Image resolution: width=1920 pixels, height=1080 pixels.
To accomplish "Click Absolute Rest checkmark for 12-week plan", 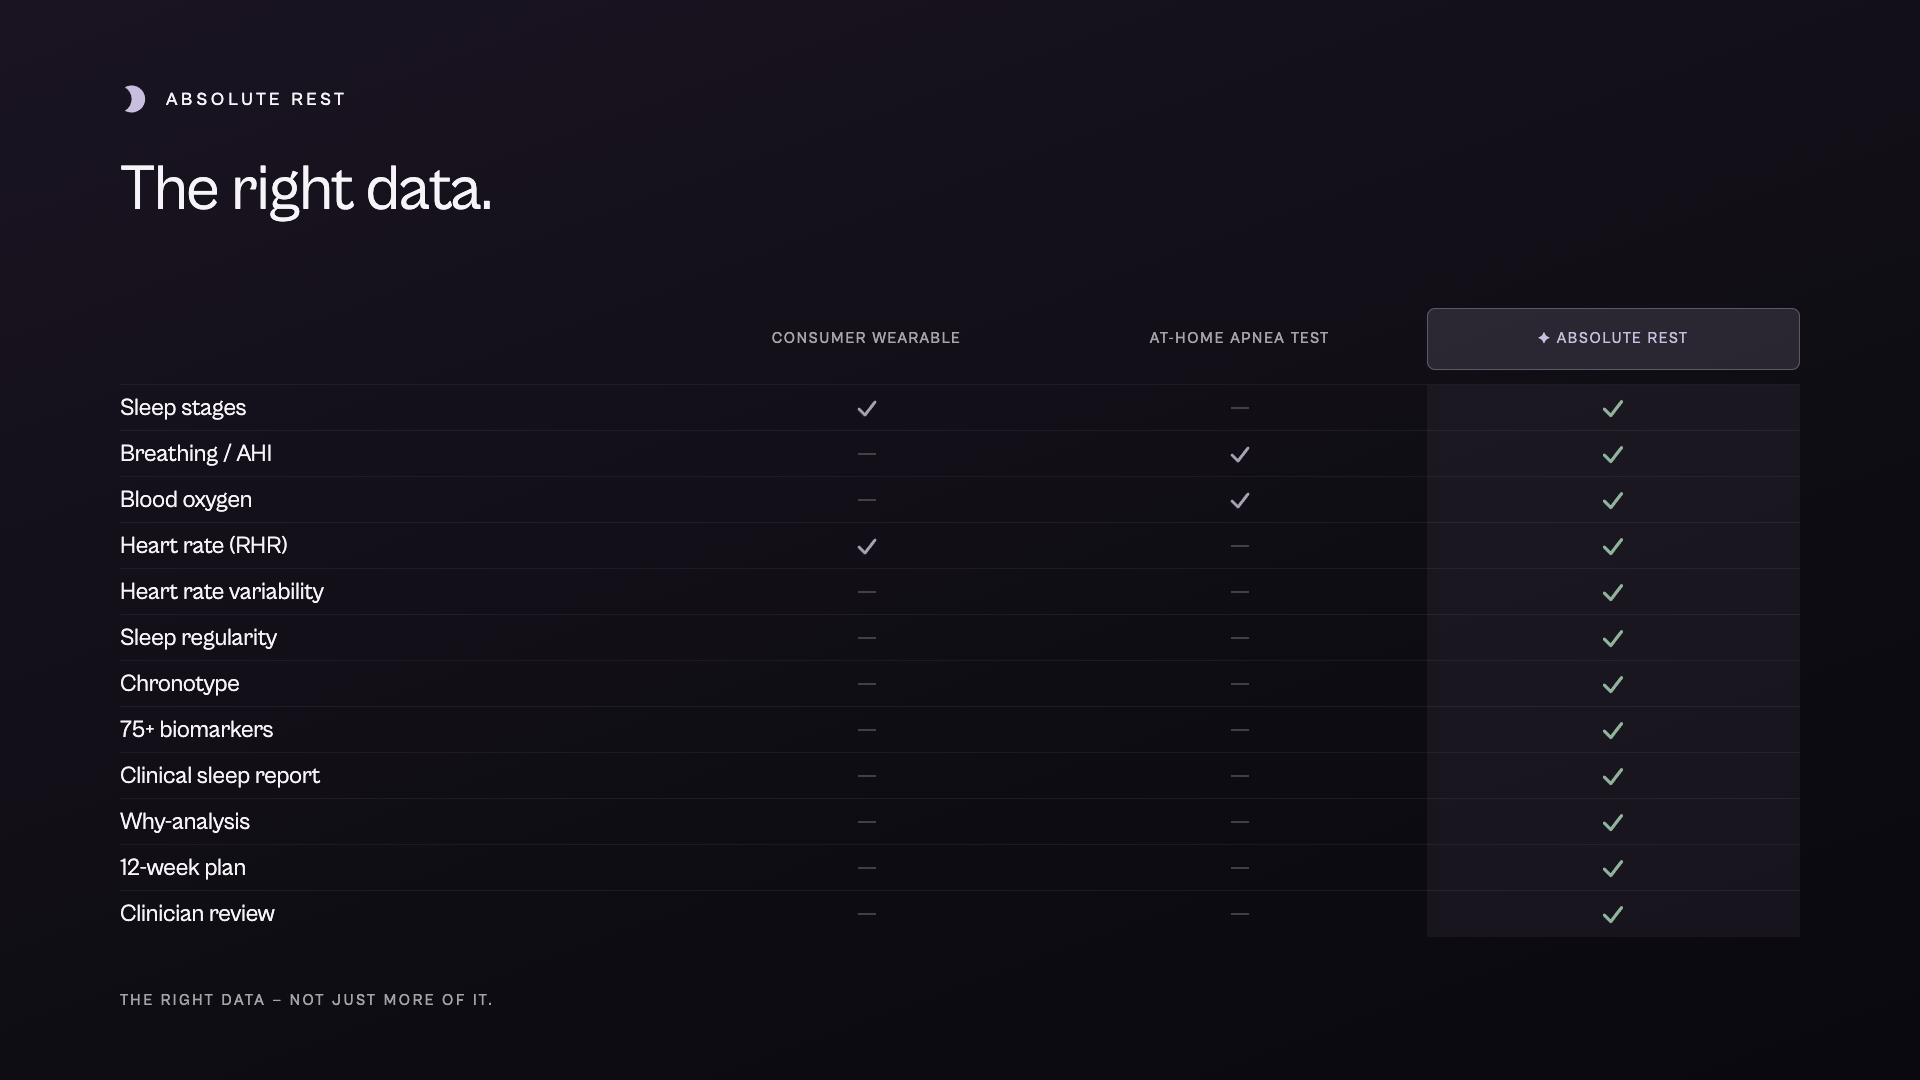I will click(1613, 868).
